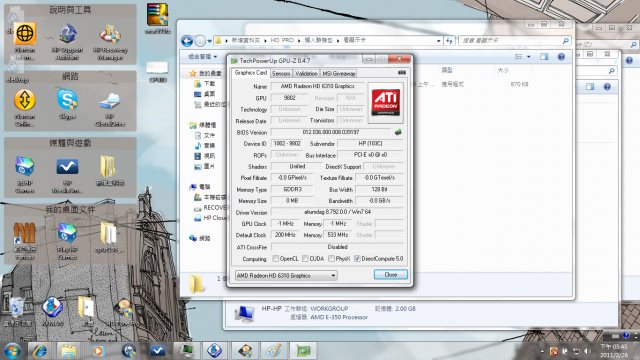Expand the Organize menu in Explorer
Image resolution: width=640 pixels, height=360 pixels.
click(x=202, y=57)
